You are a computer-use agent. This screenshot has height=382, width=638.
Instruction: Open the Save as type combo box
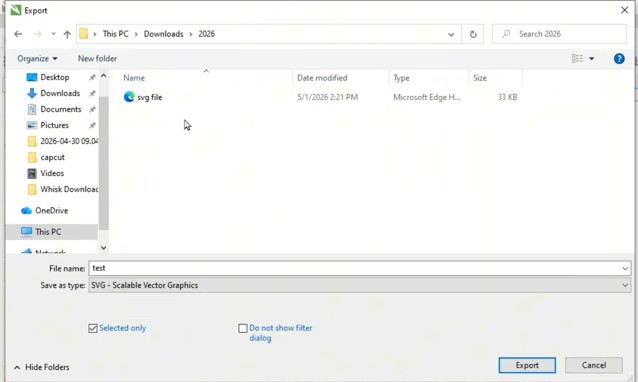point(360,285)
